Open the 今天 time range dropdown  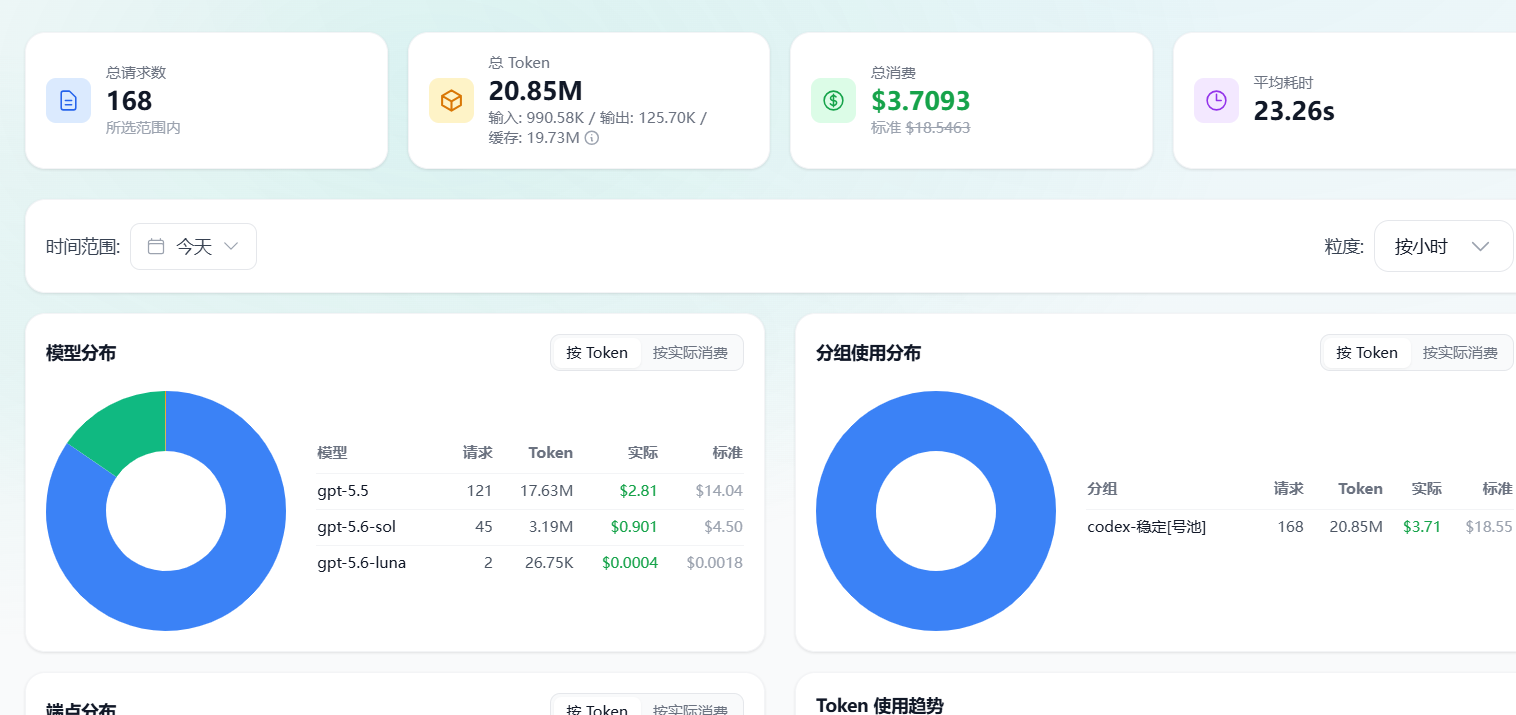point(193,246)
